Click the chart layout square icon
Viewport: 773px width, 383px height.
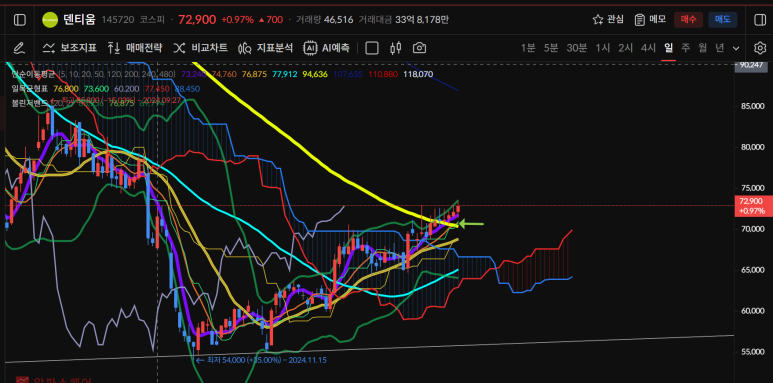pos(372,48)
